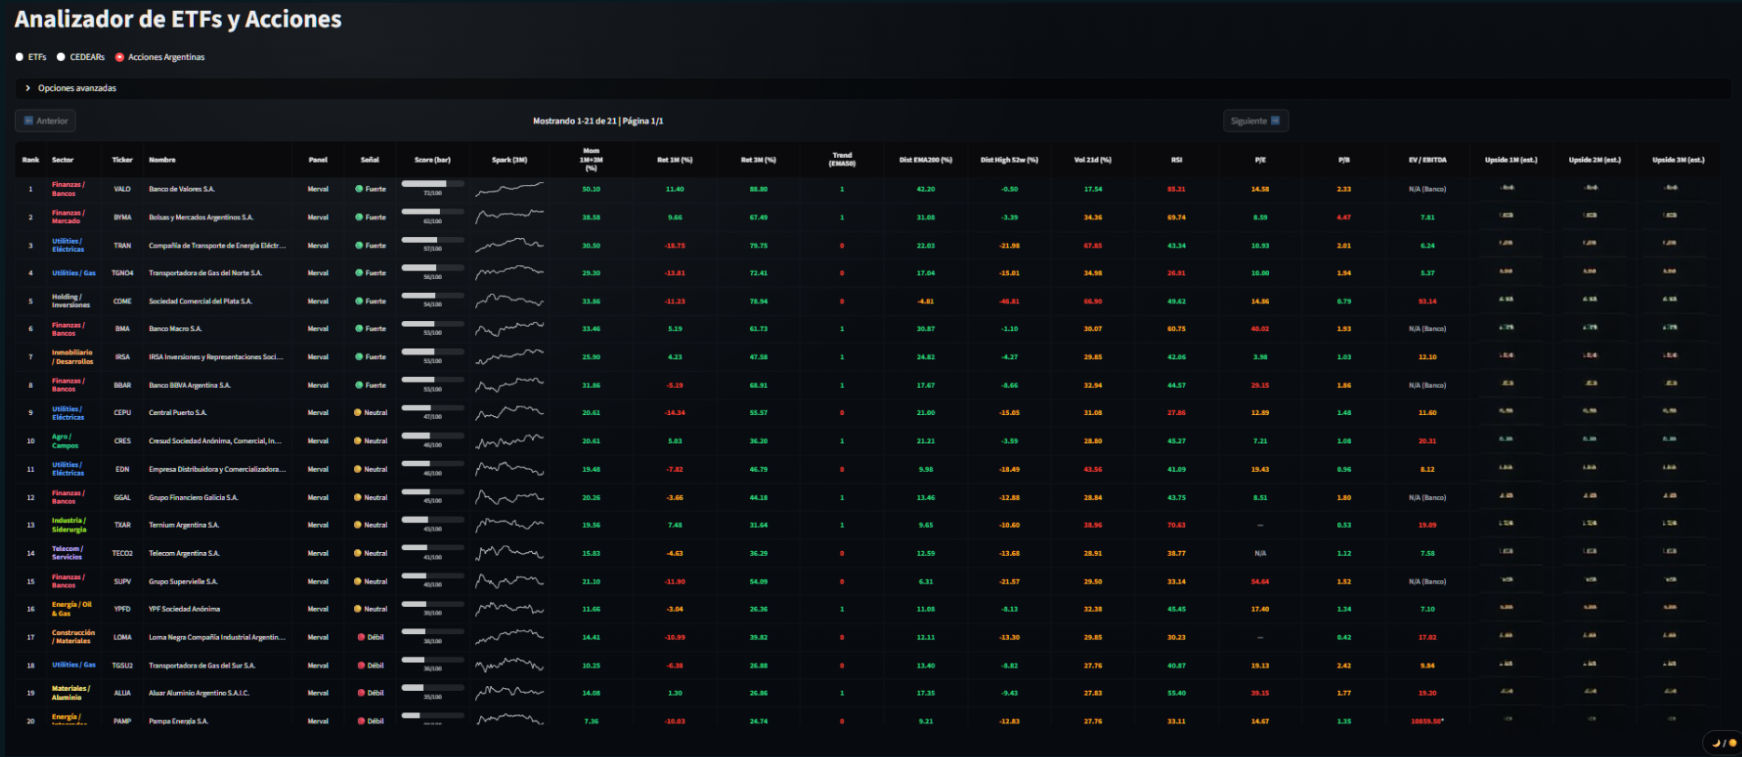Select the Acciones Argentinas radio button
The height and width of the screenshot is (757, 1742).
120,57
